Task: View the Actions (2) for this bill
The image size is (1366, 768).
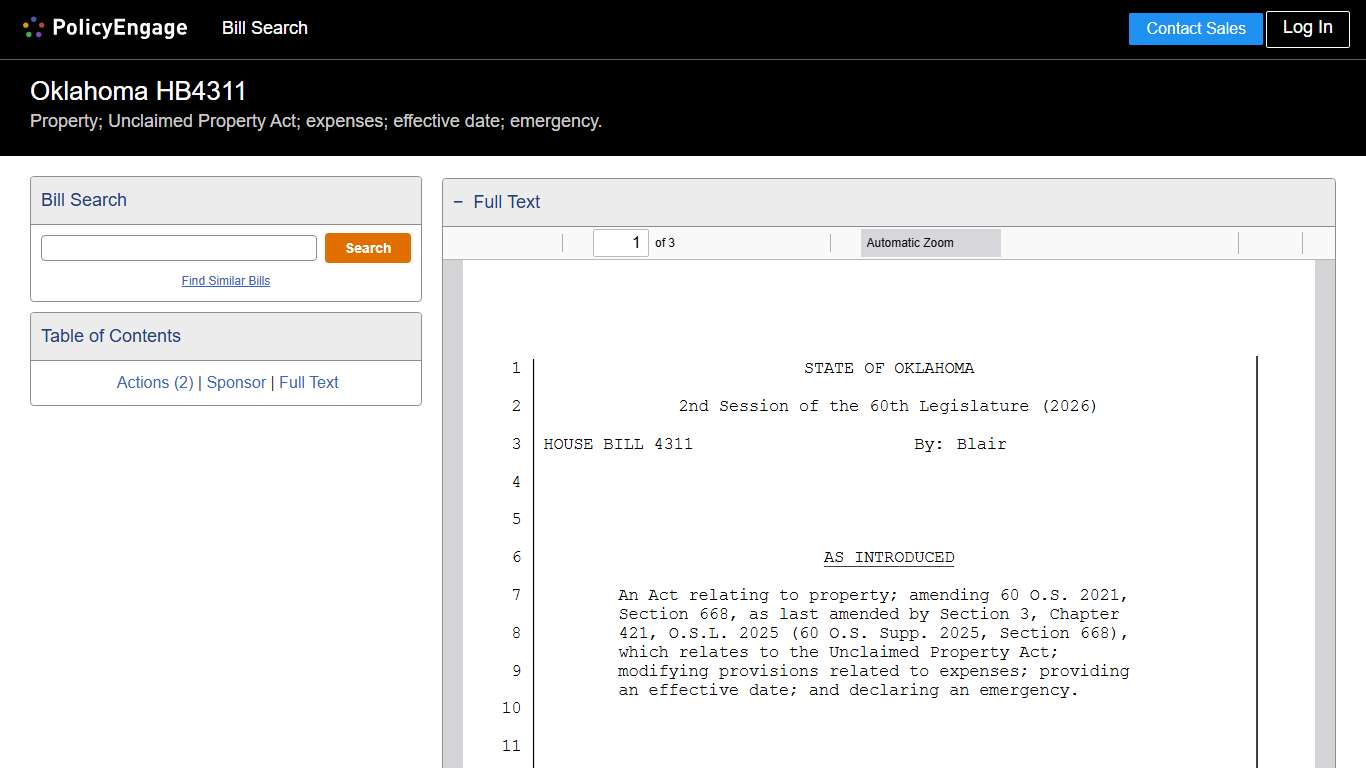Action: [x=155, y=382]
